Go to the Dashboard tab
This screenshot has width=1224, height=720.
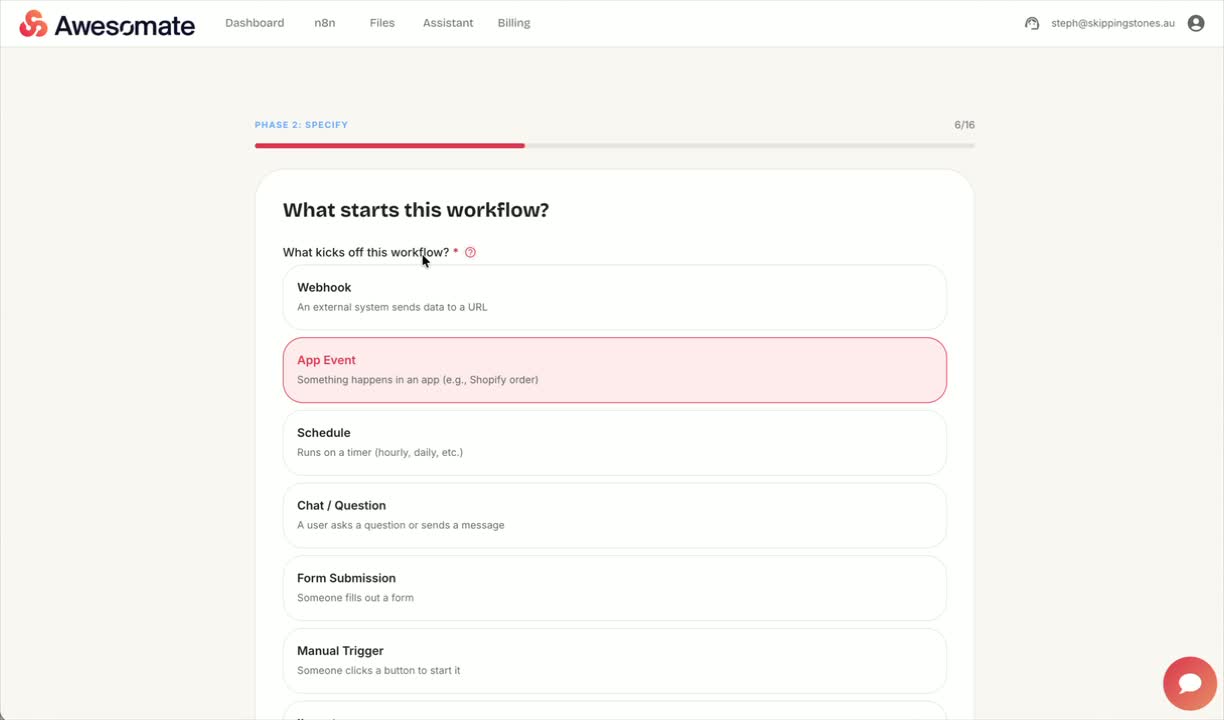coord(255,23)
